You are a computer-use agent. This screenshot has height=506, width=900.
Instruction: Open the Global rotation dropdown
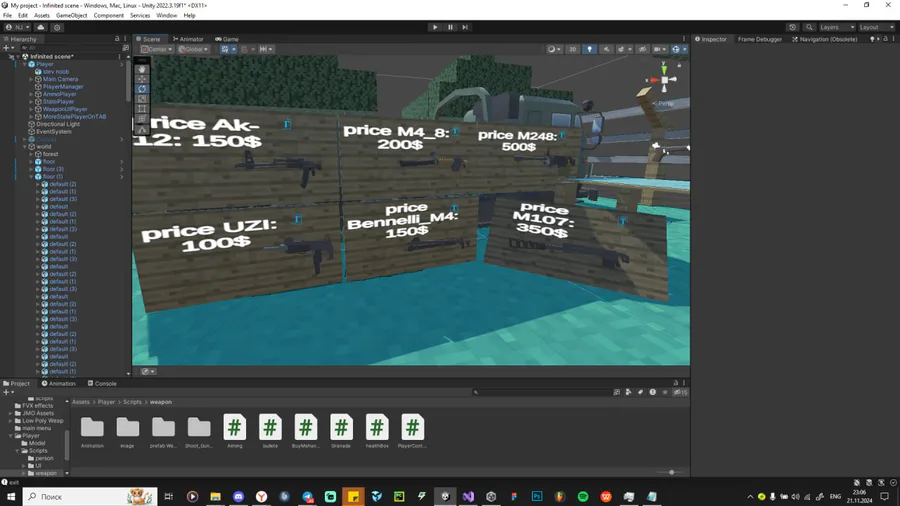point(193,49)
